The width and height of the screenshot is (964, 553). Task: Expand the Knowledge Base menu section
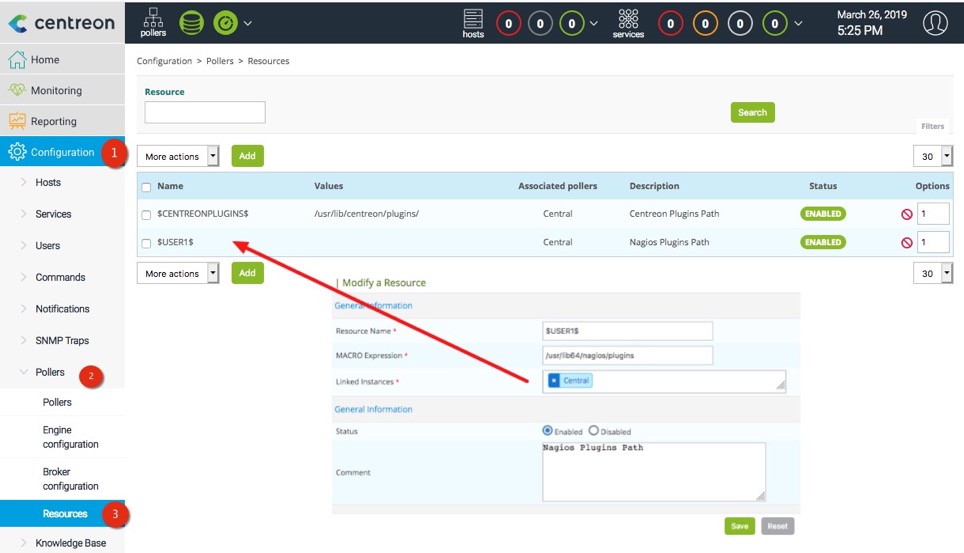tap(70, 543)
